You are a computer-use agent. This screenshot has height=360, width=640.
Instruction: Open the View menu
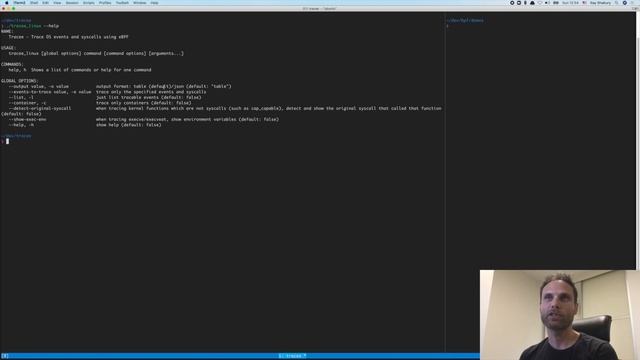(57, 2)
